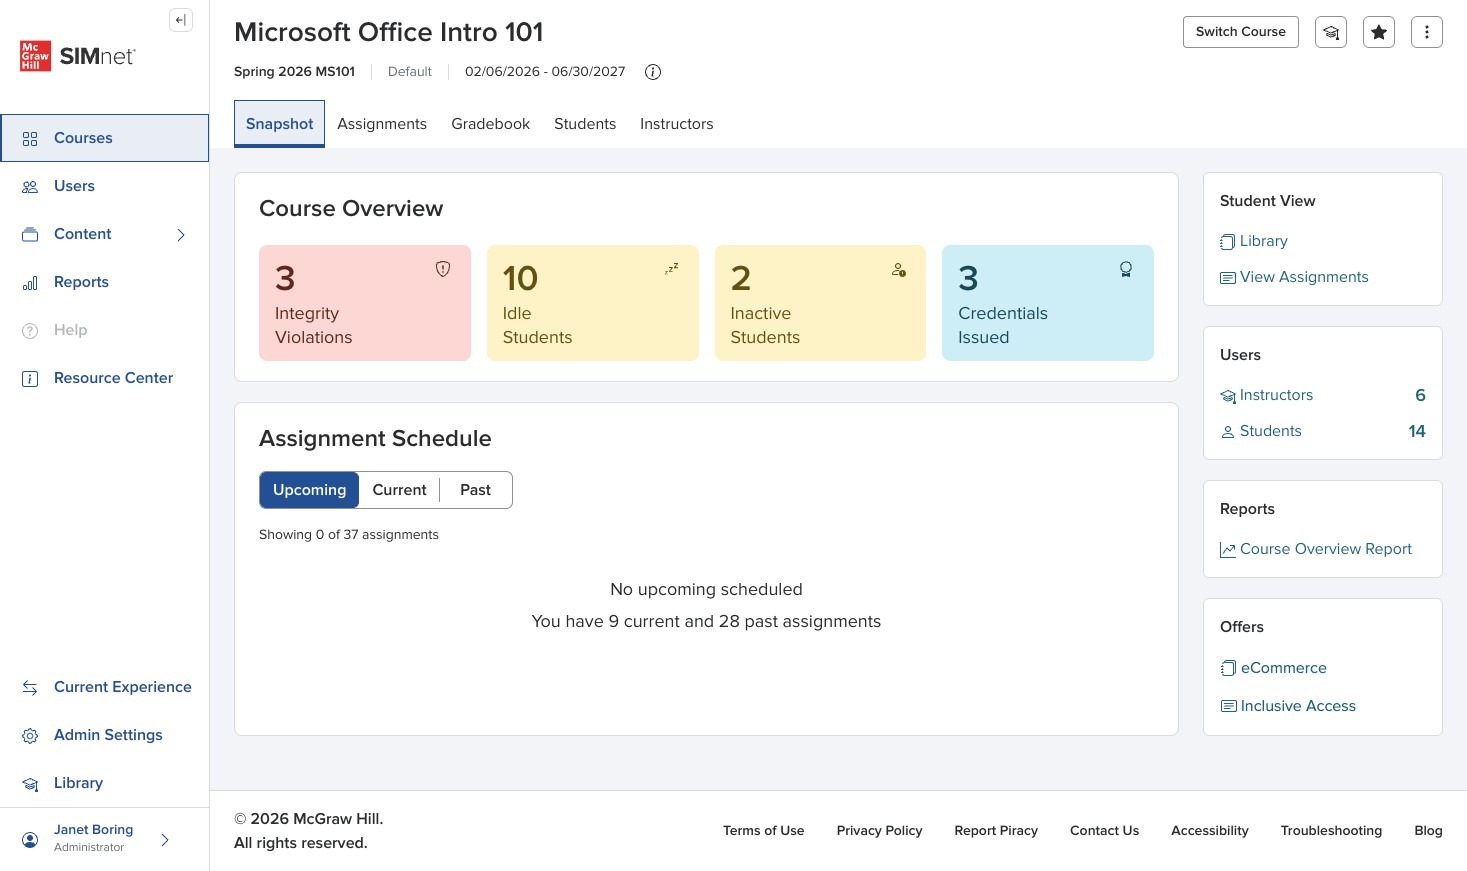Image resolution: width=1467 pixels, height=871 pixels.
Task: Click the Library graduation cap icon in sidebar
Action: [x=30, y=784]
